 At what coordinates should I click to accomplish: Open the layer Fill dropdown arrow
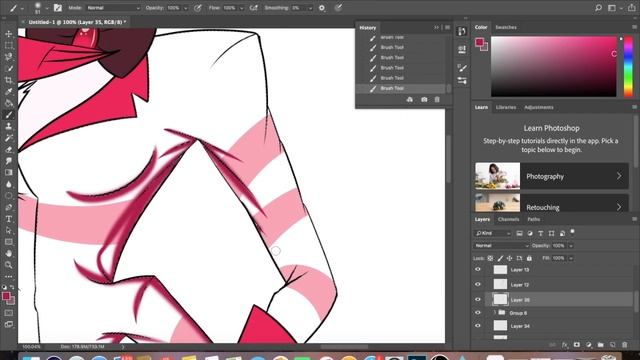point(571,258)
